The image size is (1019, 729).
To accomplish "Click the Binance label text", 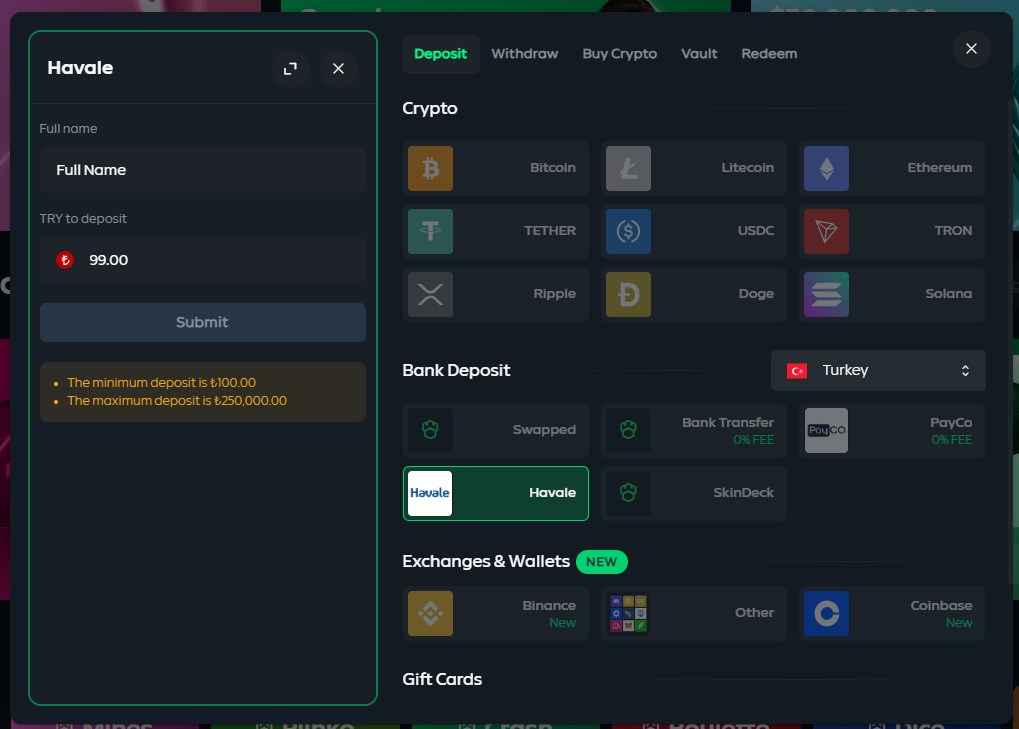I will (x=549, y=606).
